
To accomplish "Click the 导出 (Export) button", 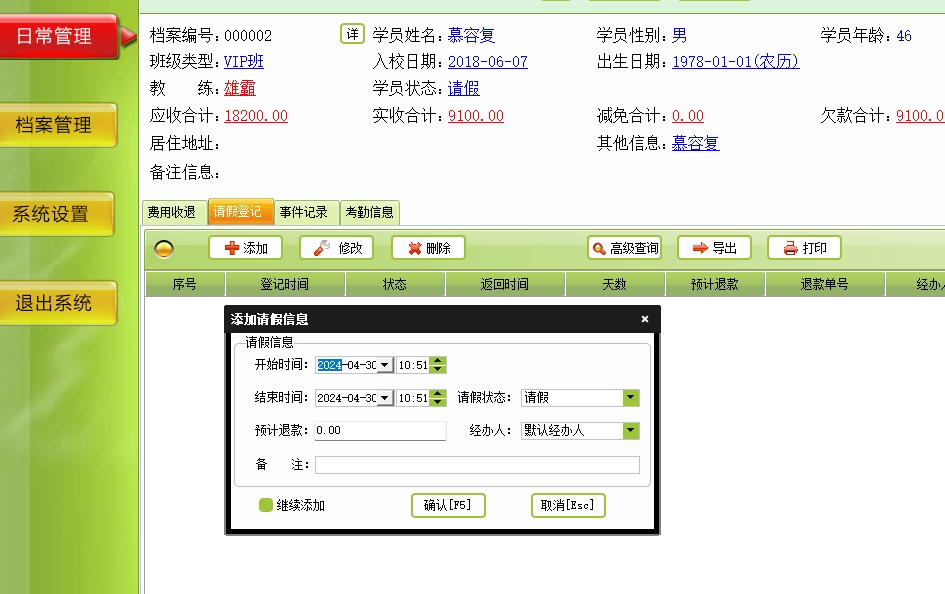I will click(714, 248).
